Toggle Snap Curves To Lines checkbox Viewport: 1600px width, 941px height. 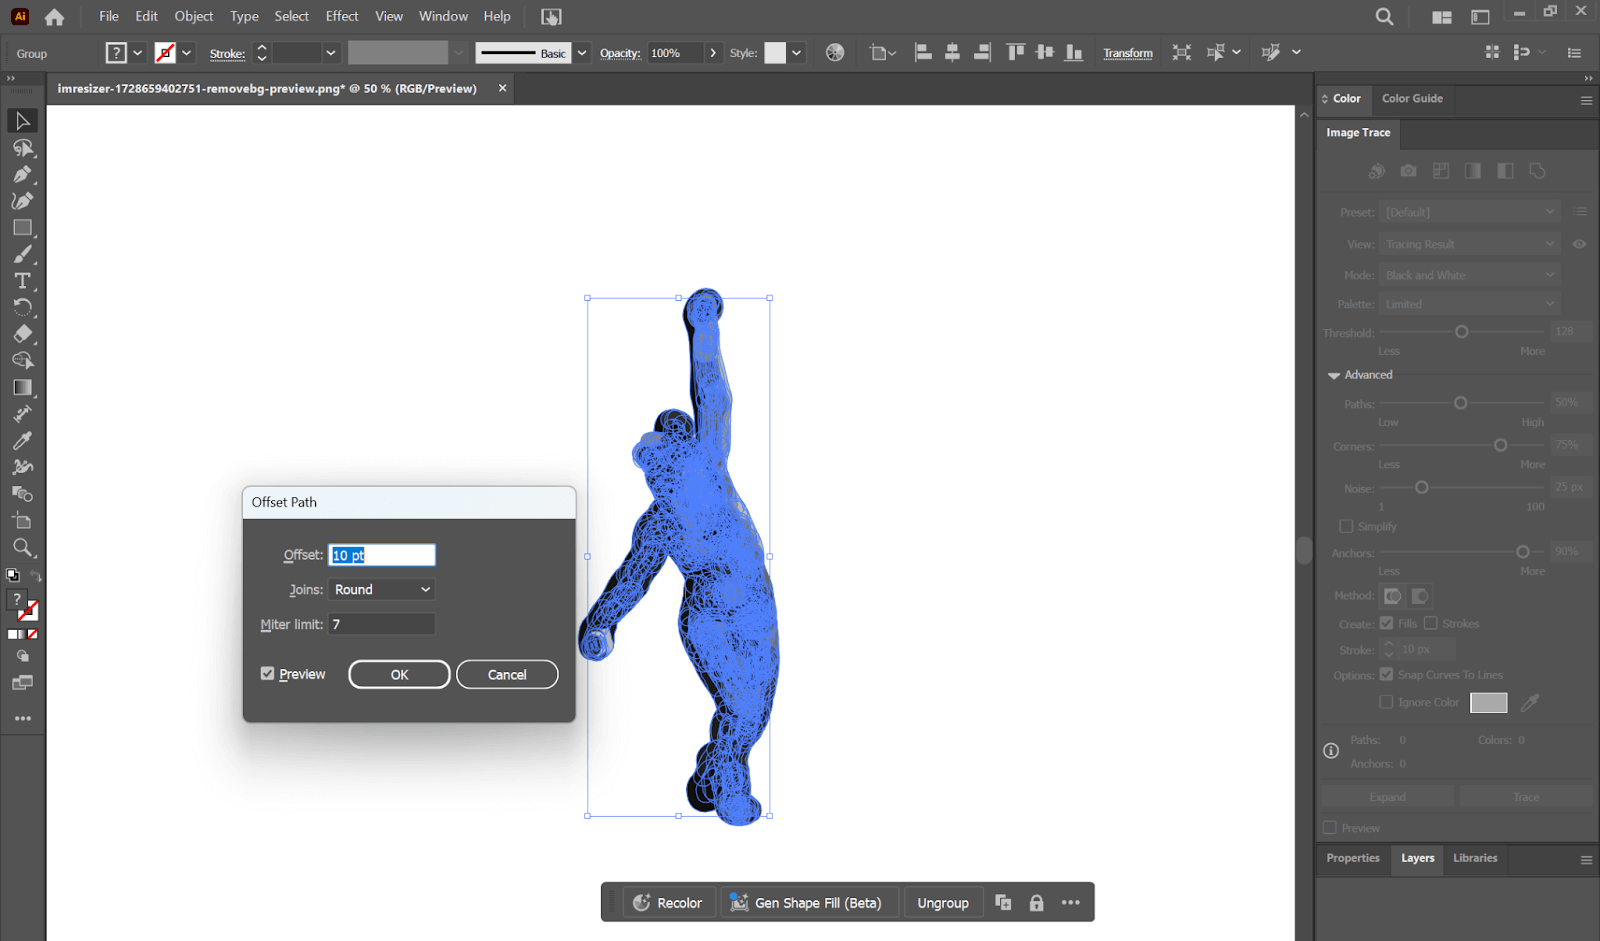tap(1387, 675)
